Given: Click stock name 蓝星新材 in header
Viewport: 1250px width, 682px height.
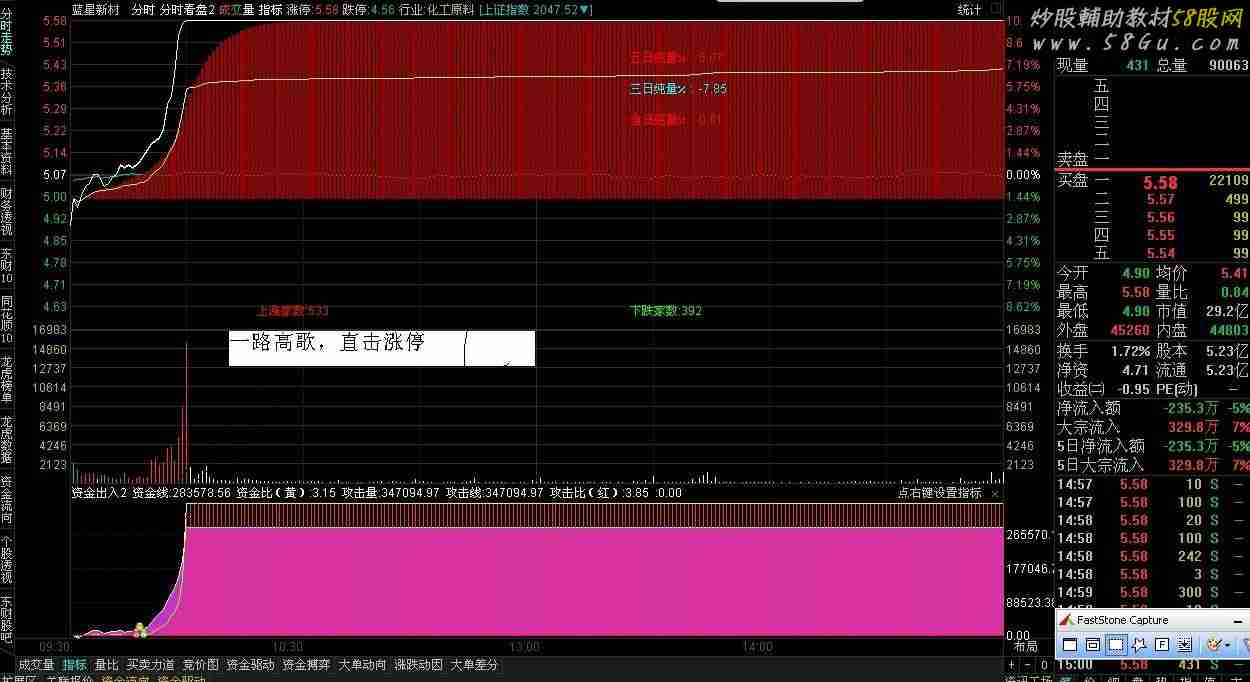Looking at the screenshot, I should (x=96, y=9).
